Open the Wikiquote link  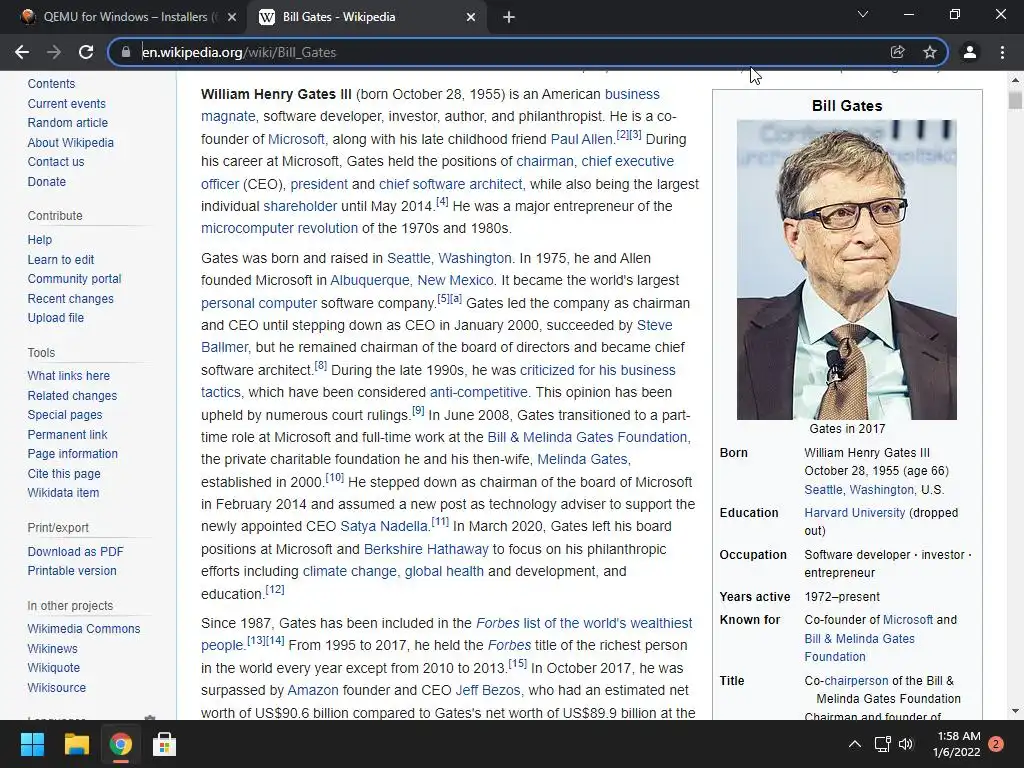click(x=54, y=667)
